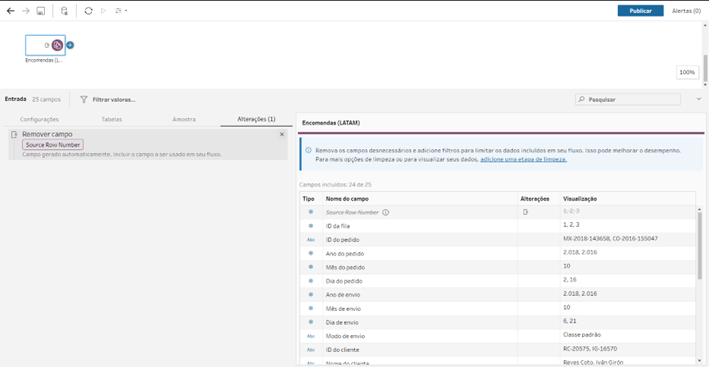
Task: Click the Abc type icon for ID do pedido
Action: coord(311,240)
